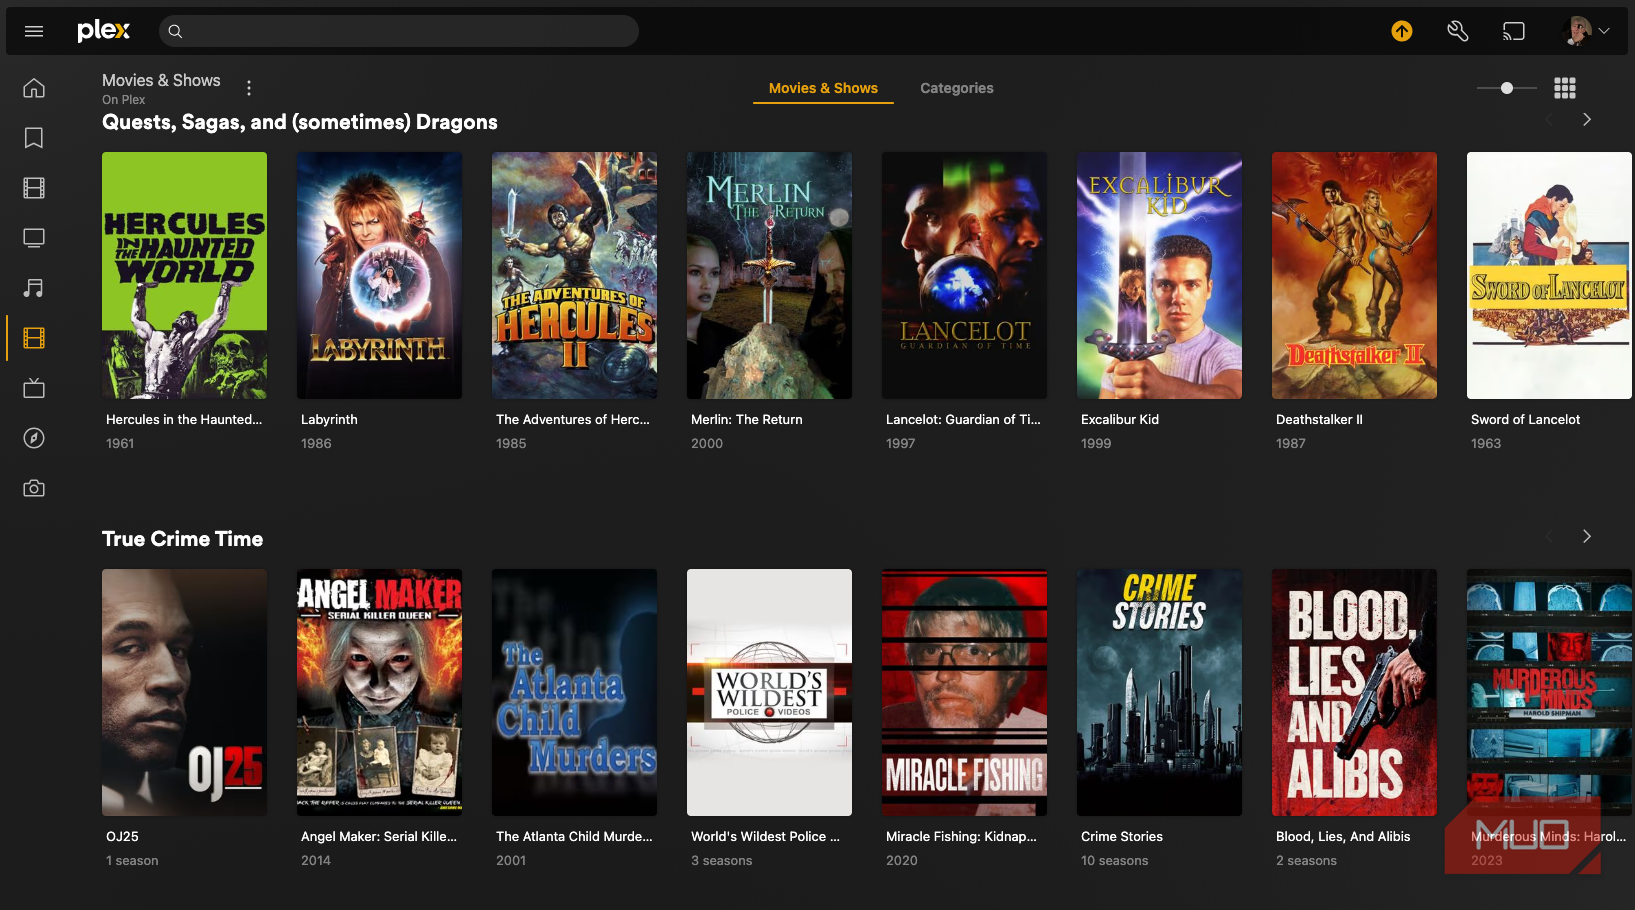This screenshot has width=1635, height=910.
Task: Open the Deathstalker II poster
Action: (x=1354, y=275)
